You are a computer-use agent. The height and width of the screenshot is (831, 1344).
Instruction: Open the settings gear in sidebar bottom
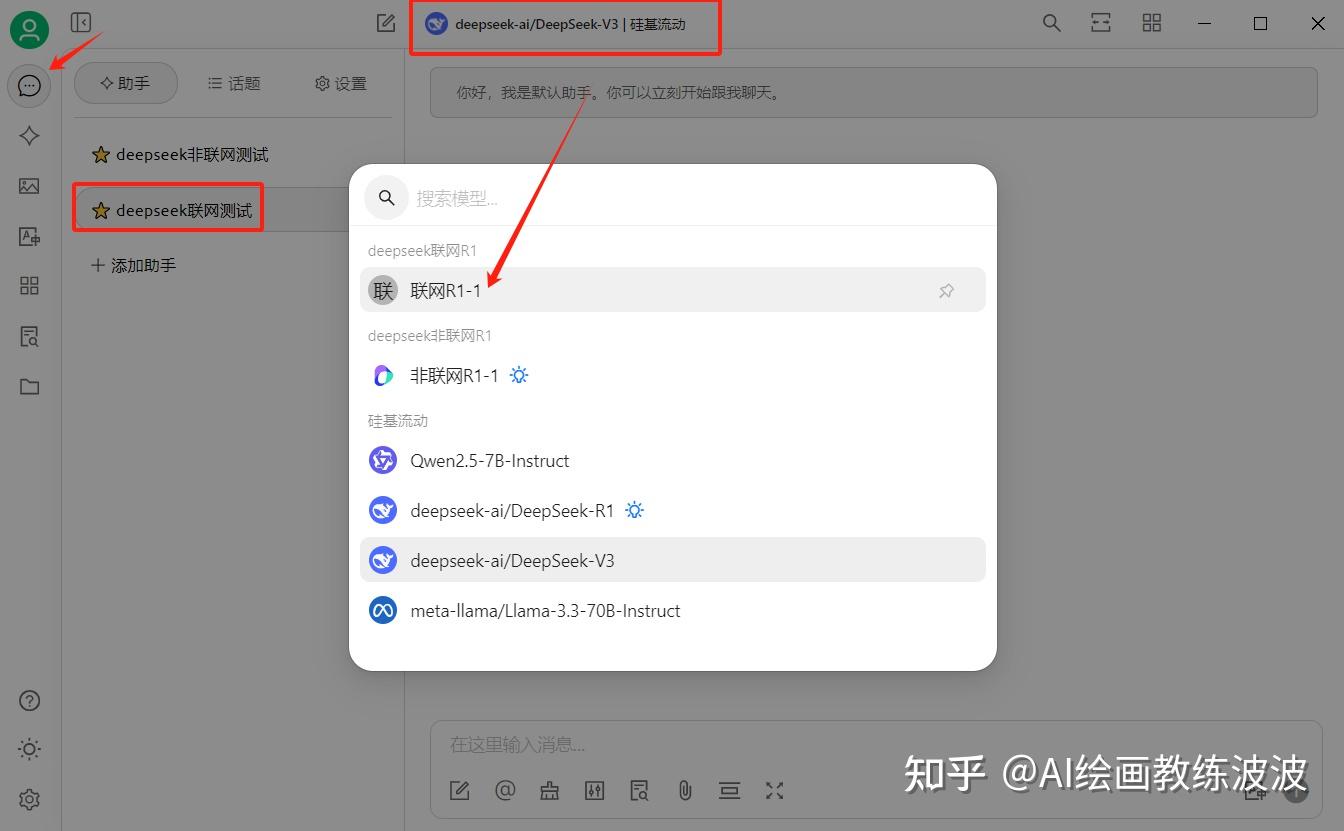pyautogui.click(x=29, y=799)
